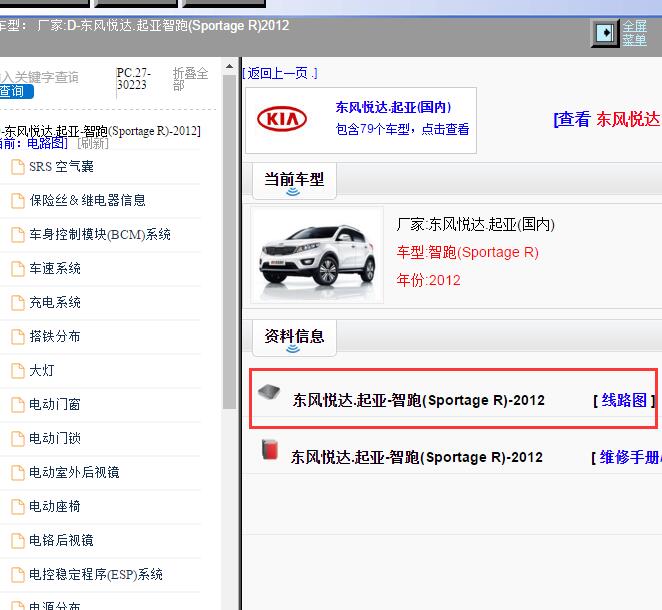Select the 电动座椅 entry
The height and width of the screenshot is (610, 662).
tap(55, 507)
